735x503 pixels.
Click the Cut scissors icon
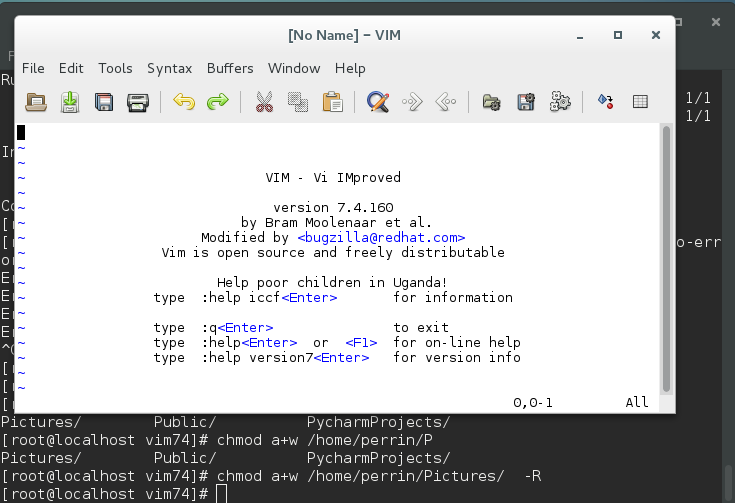(264, 102)
